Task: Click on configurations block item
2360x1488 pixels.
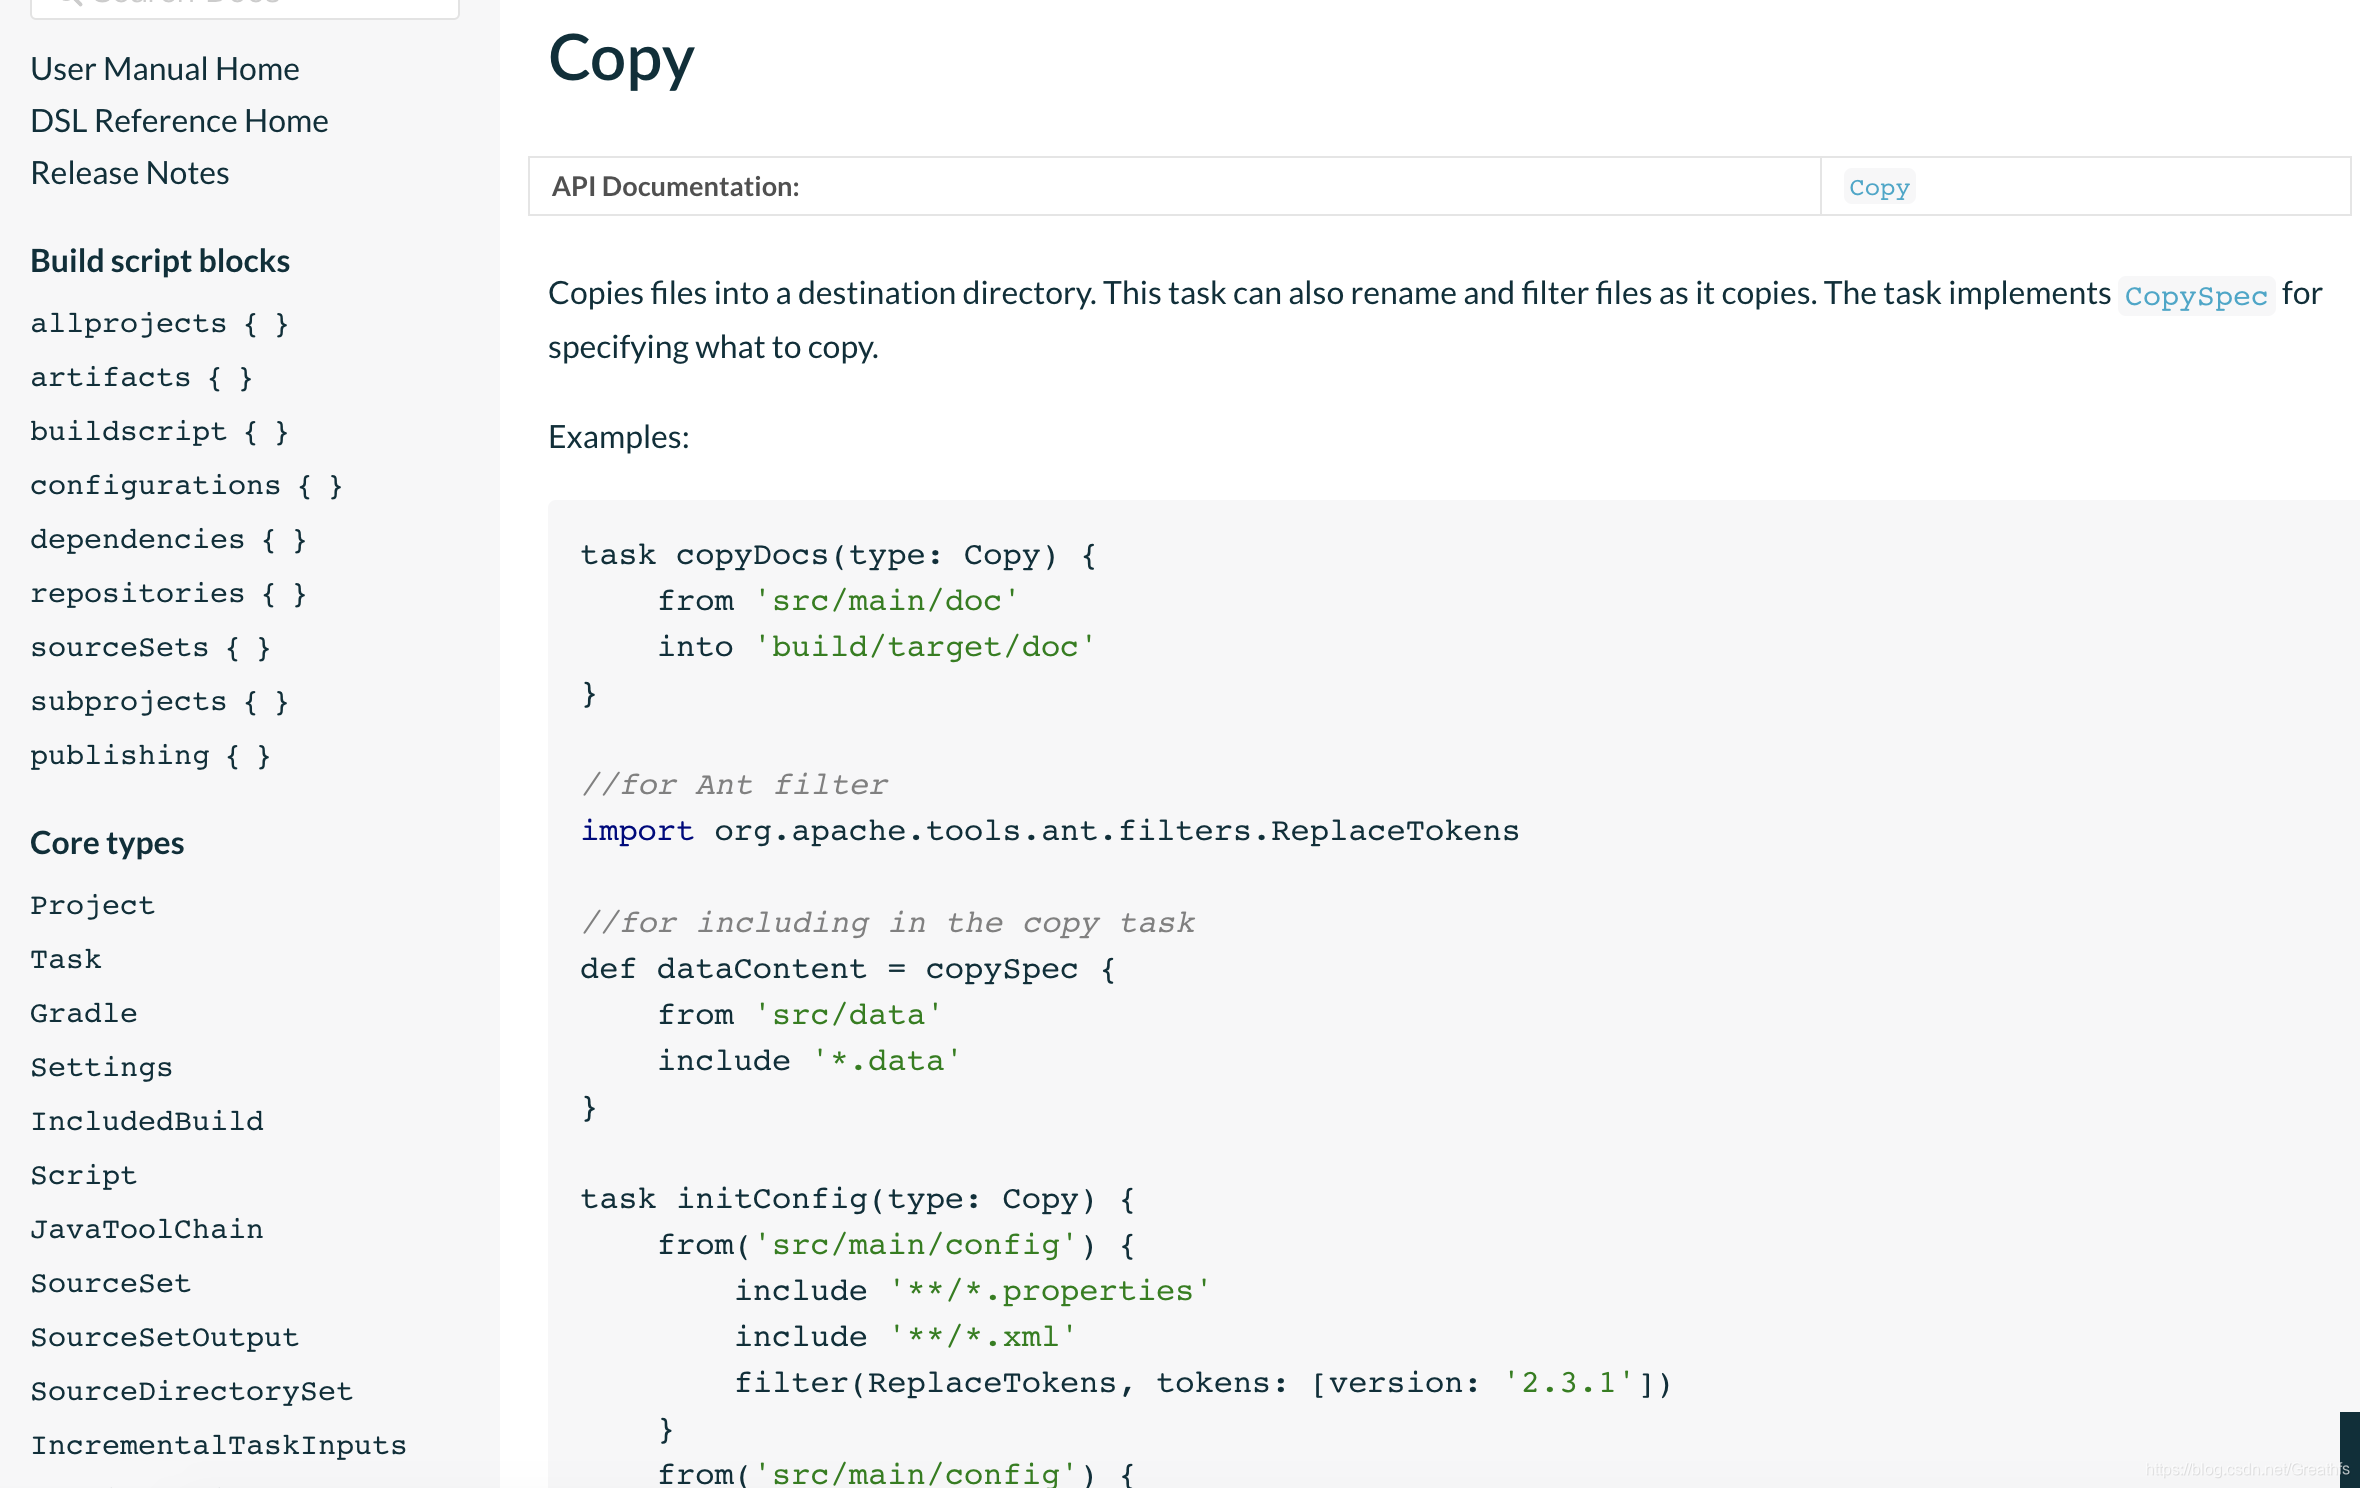Action: pyautogui.click(x=187, y=483)
